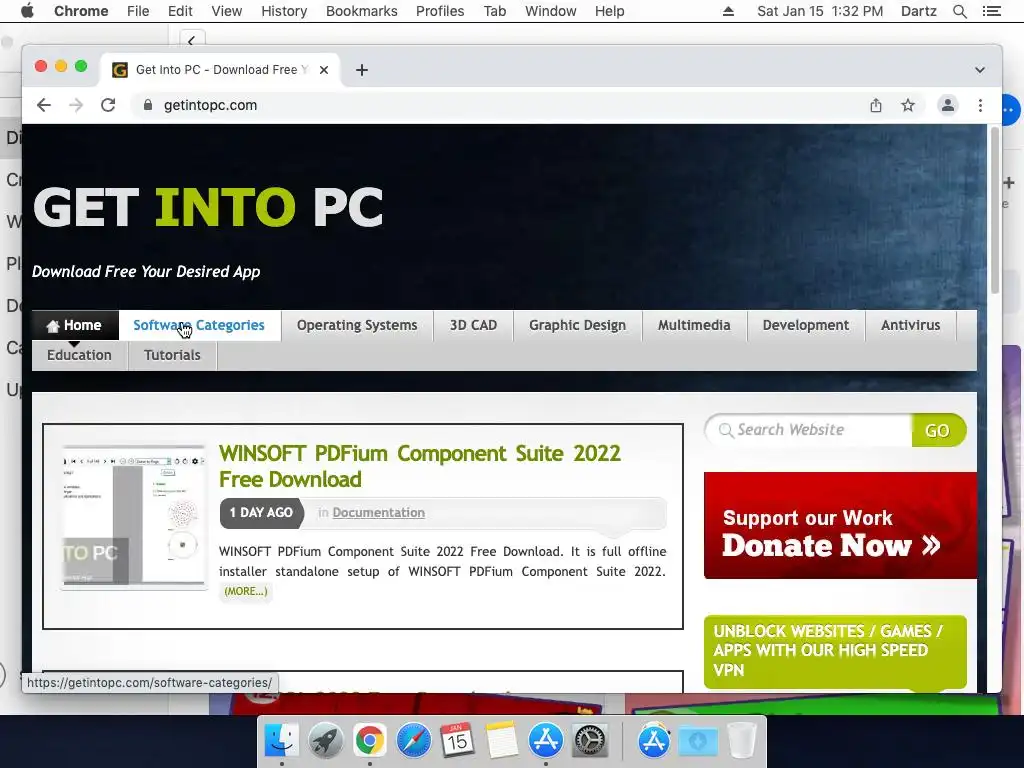Screen dimensions: 1024x768
Task: Open the Downloads folder in the Dock
Action: point(697,741)
